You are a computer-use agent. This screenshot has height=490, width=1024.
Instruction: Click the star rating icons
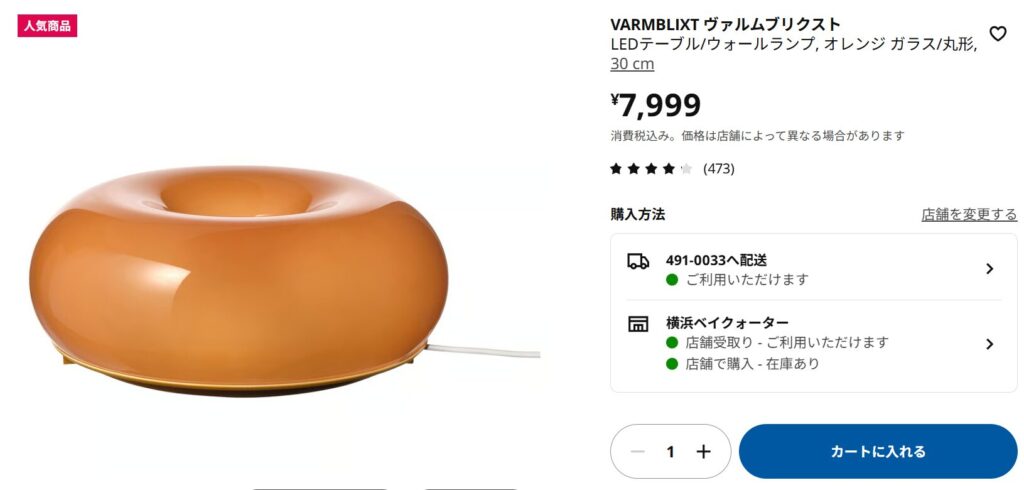point(651,169)
